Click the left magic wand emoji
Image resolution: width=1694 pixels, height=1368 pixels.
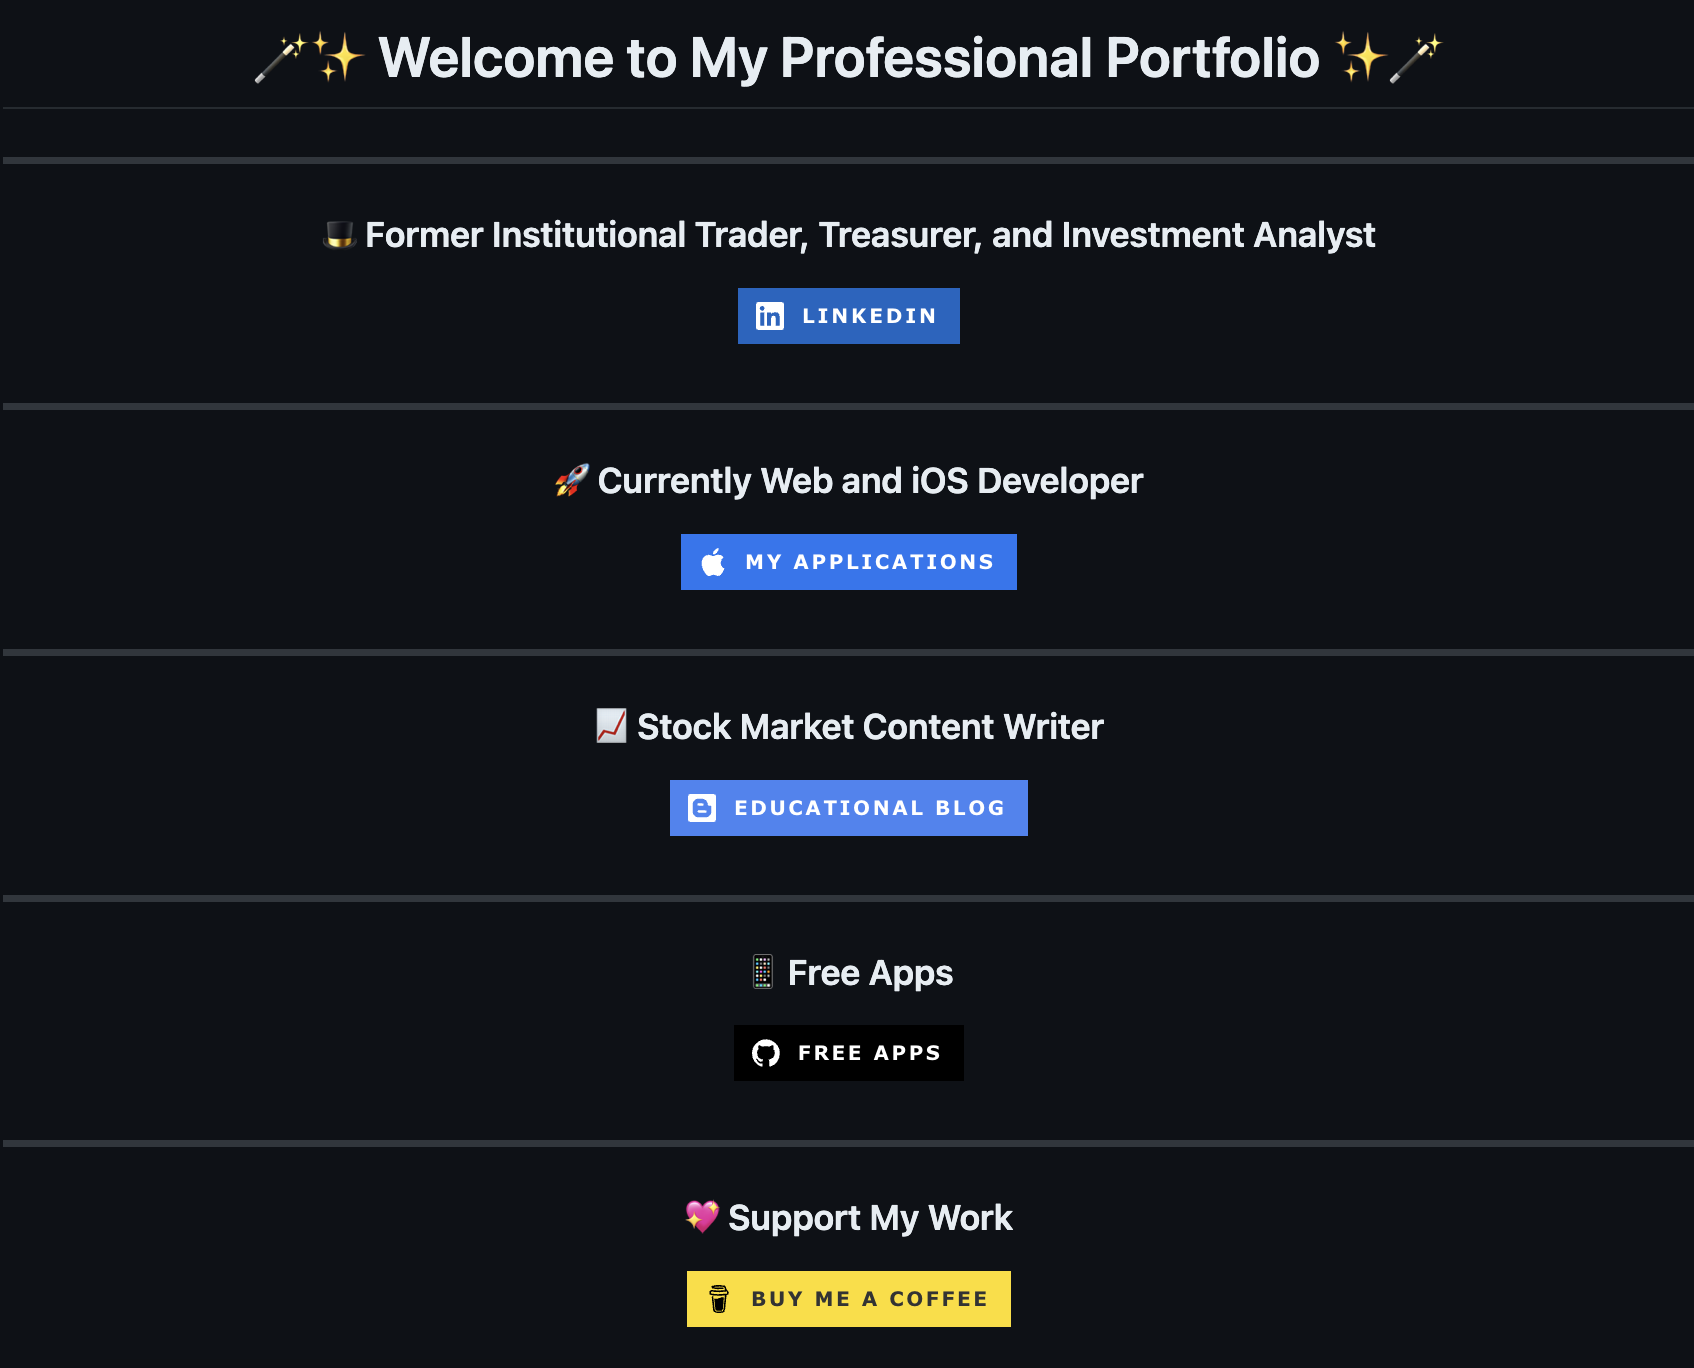[279, 59]
